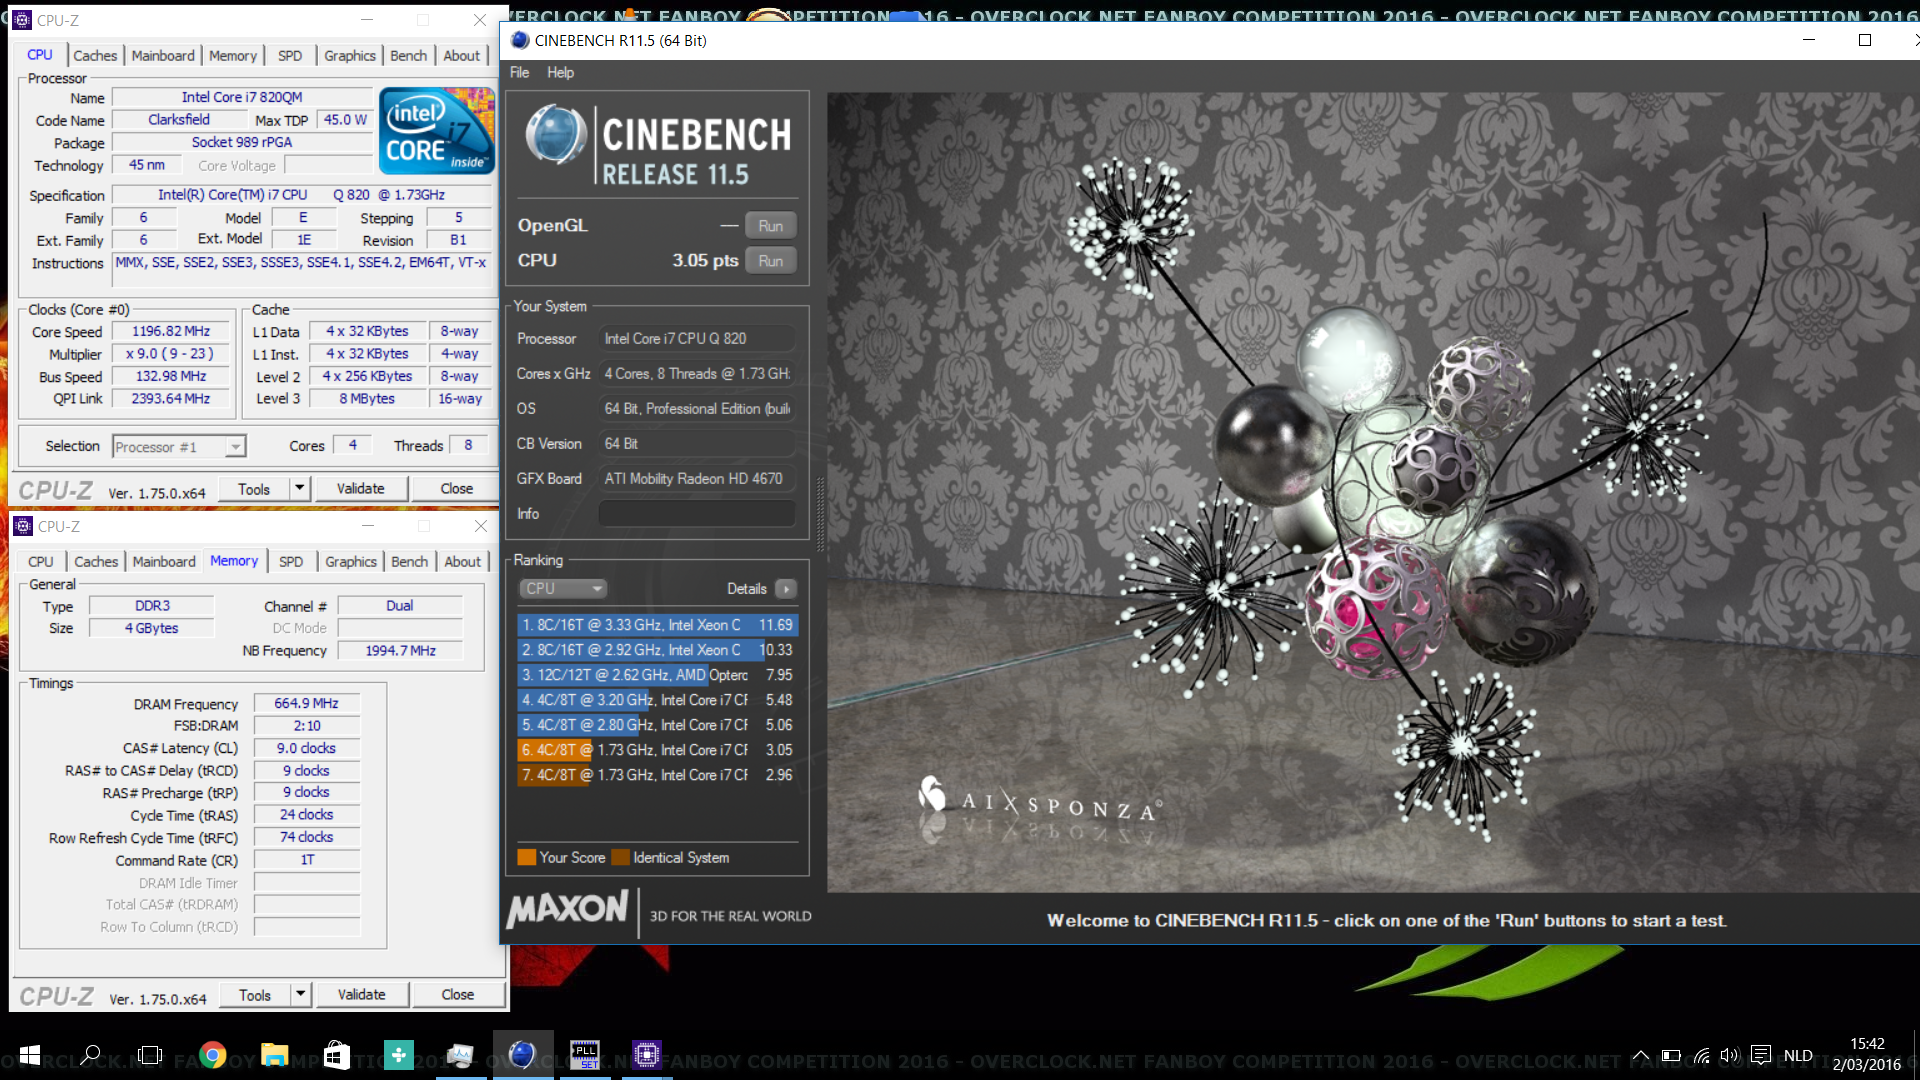The width and height of the screenshot is (1920, 1080).
Task: Open Cinebench File menu
Action: pyautogui.click(x=520, y=72)
